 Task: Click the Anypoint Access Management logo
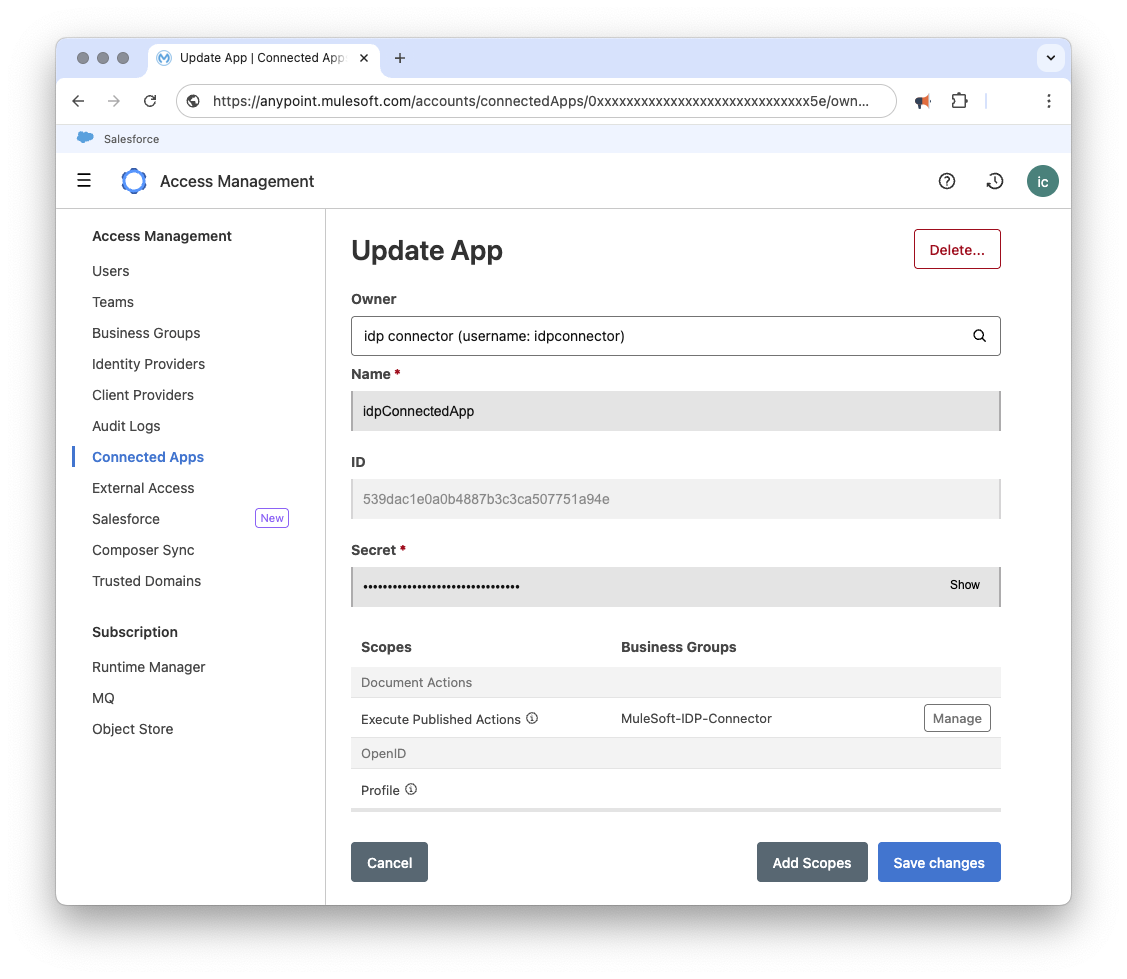pyautogui.click(x=133, y=180)
